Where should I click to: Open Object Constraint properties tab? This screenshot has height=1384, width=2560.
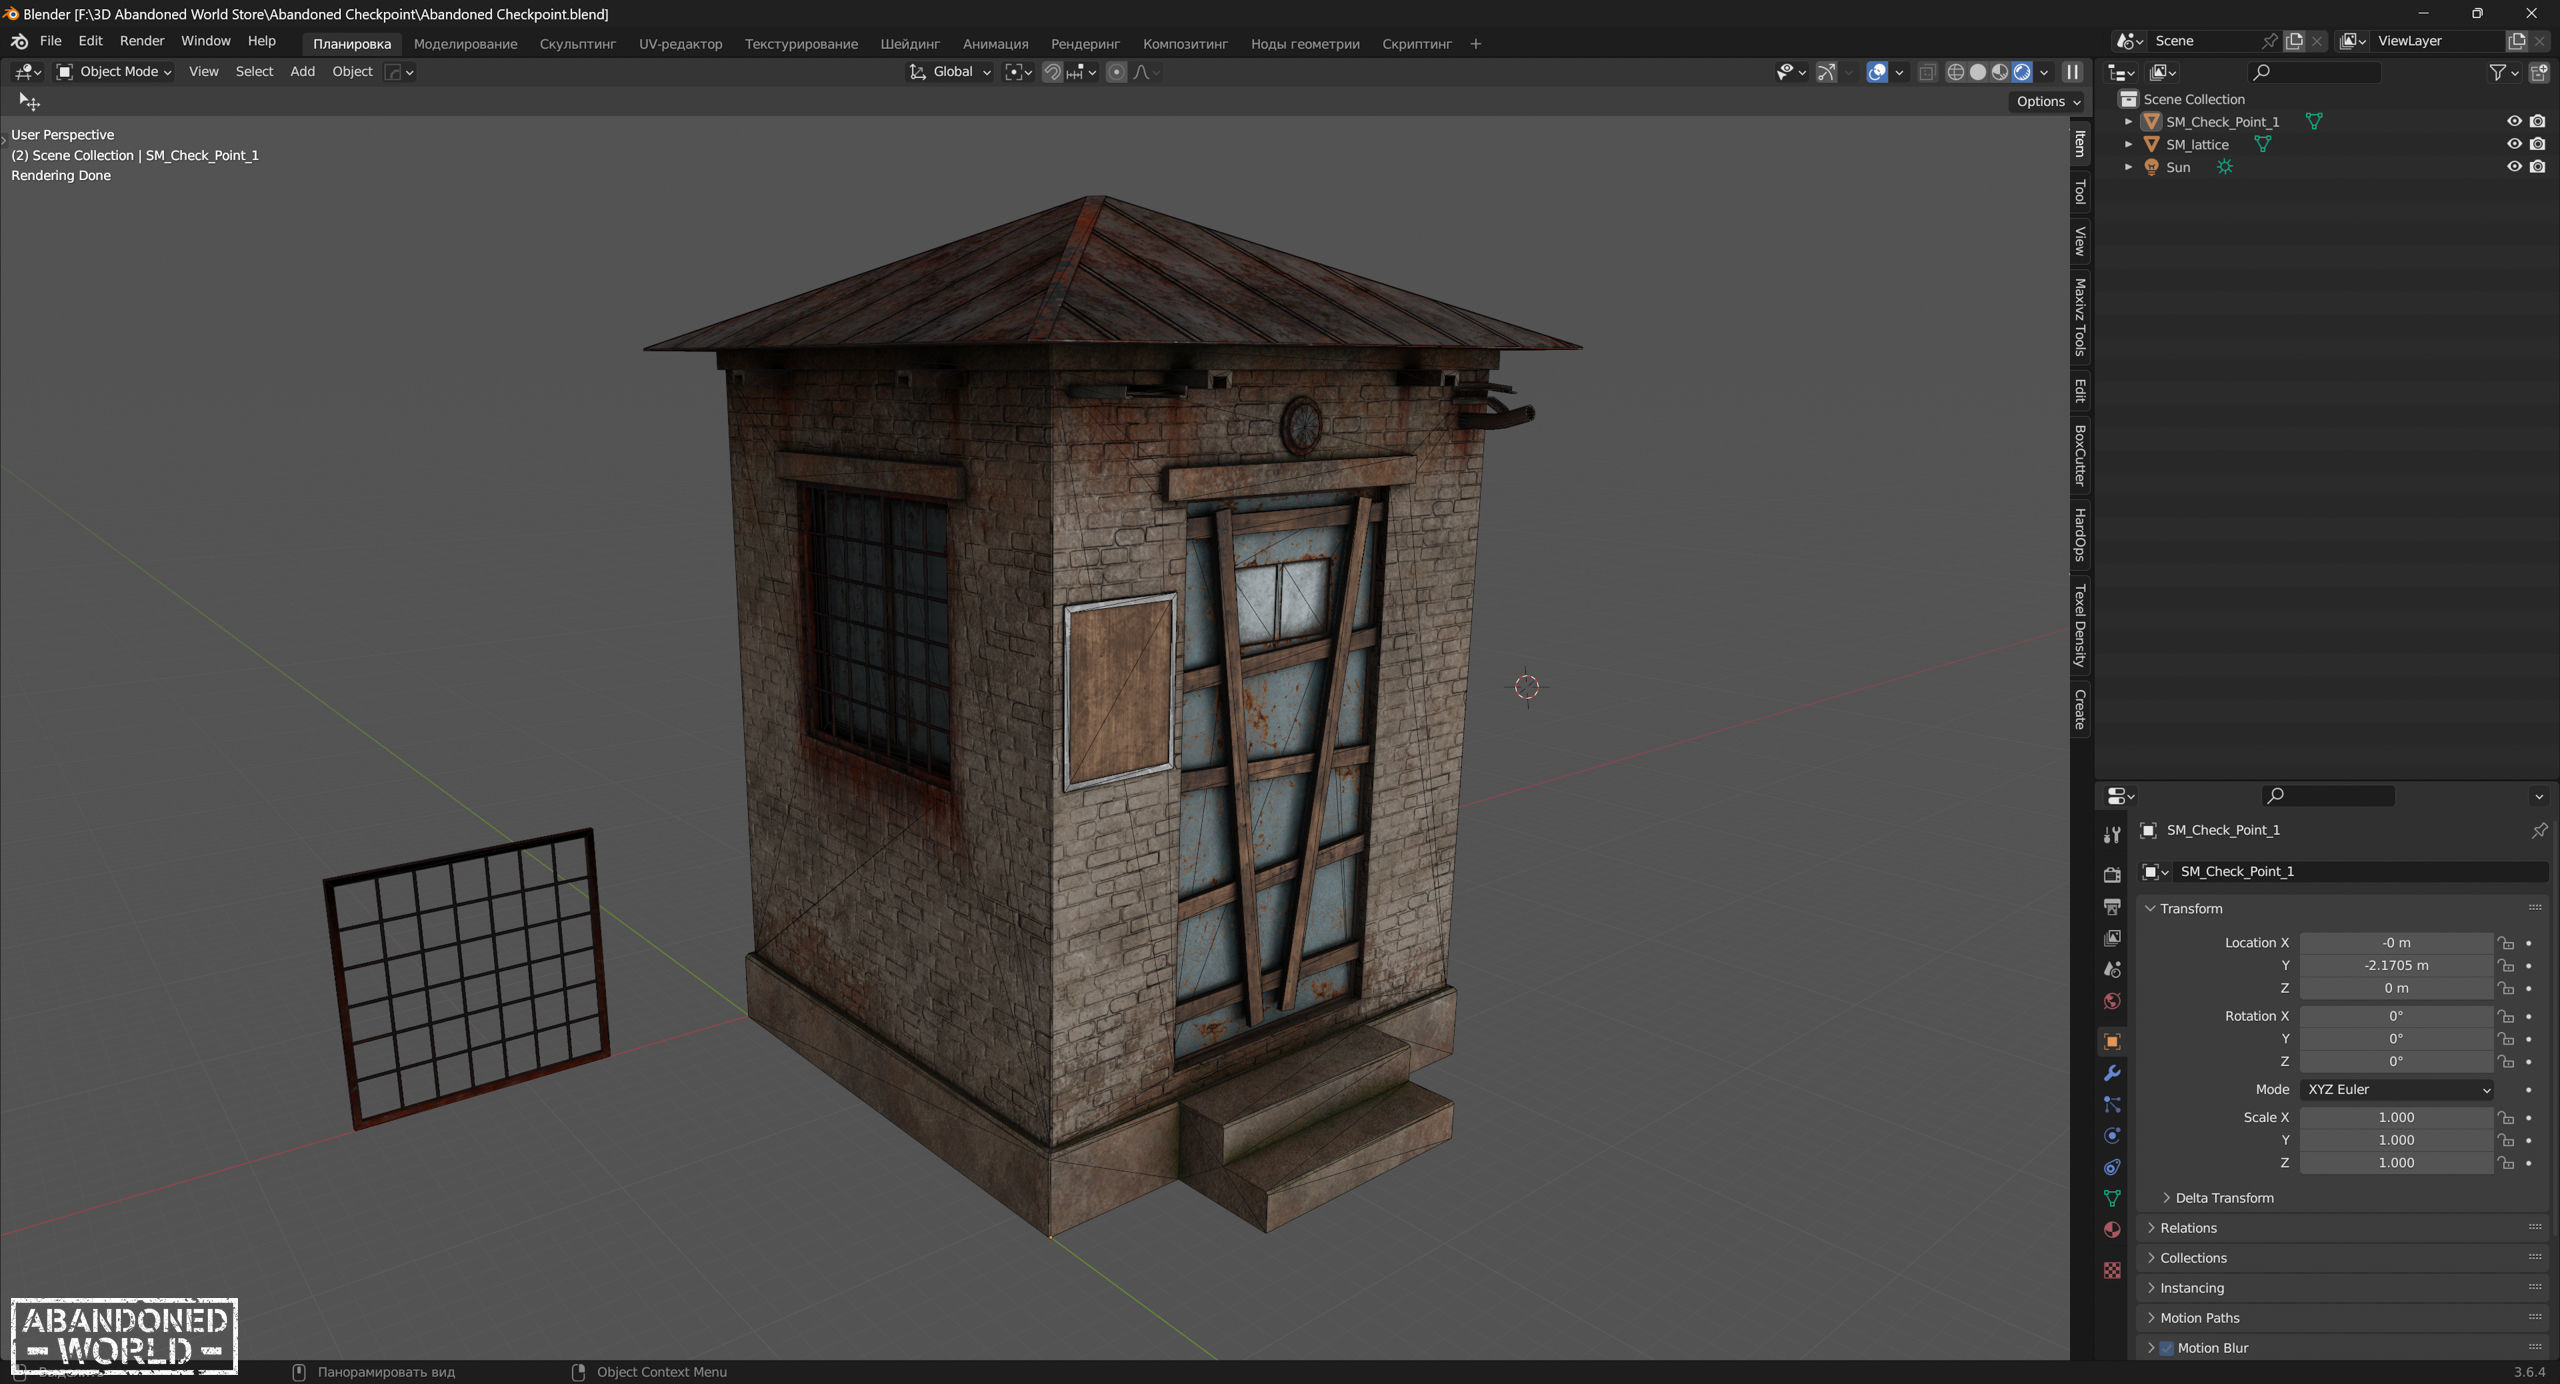coord(2112,1167)
